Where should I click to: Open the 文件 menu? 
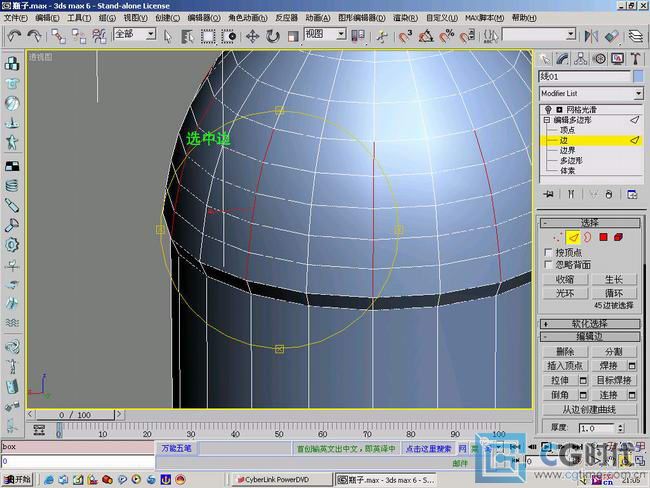click(16, 18)
